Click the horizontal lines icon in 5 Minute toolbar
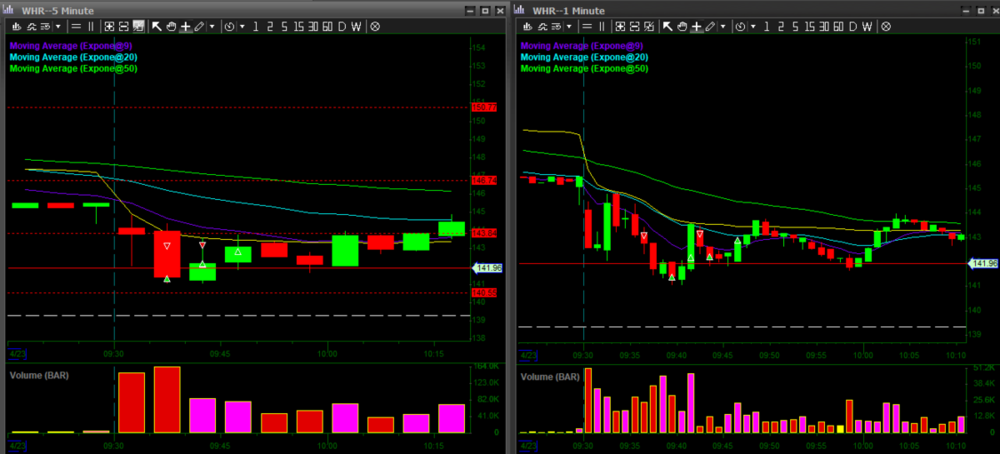Viewport: 1000px width, 454px height. (78, 26)
